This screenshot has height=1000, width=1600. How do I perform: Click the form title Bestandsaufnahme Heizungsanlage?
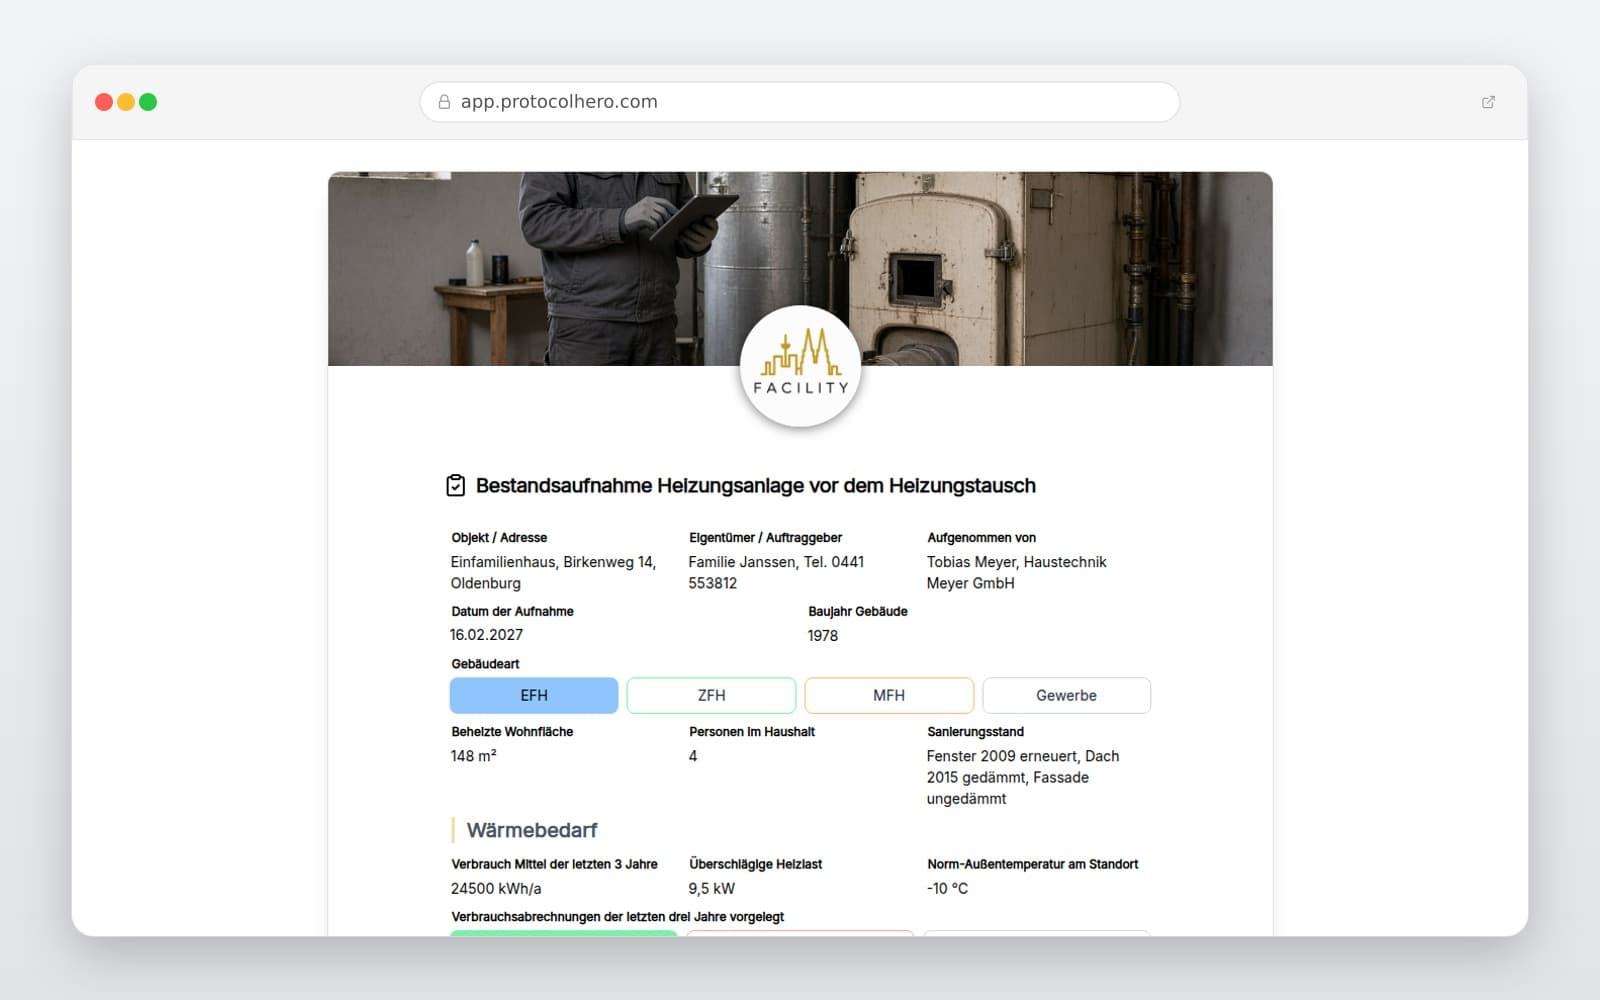[x=756, y=486]
